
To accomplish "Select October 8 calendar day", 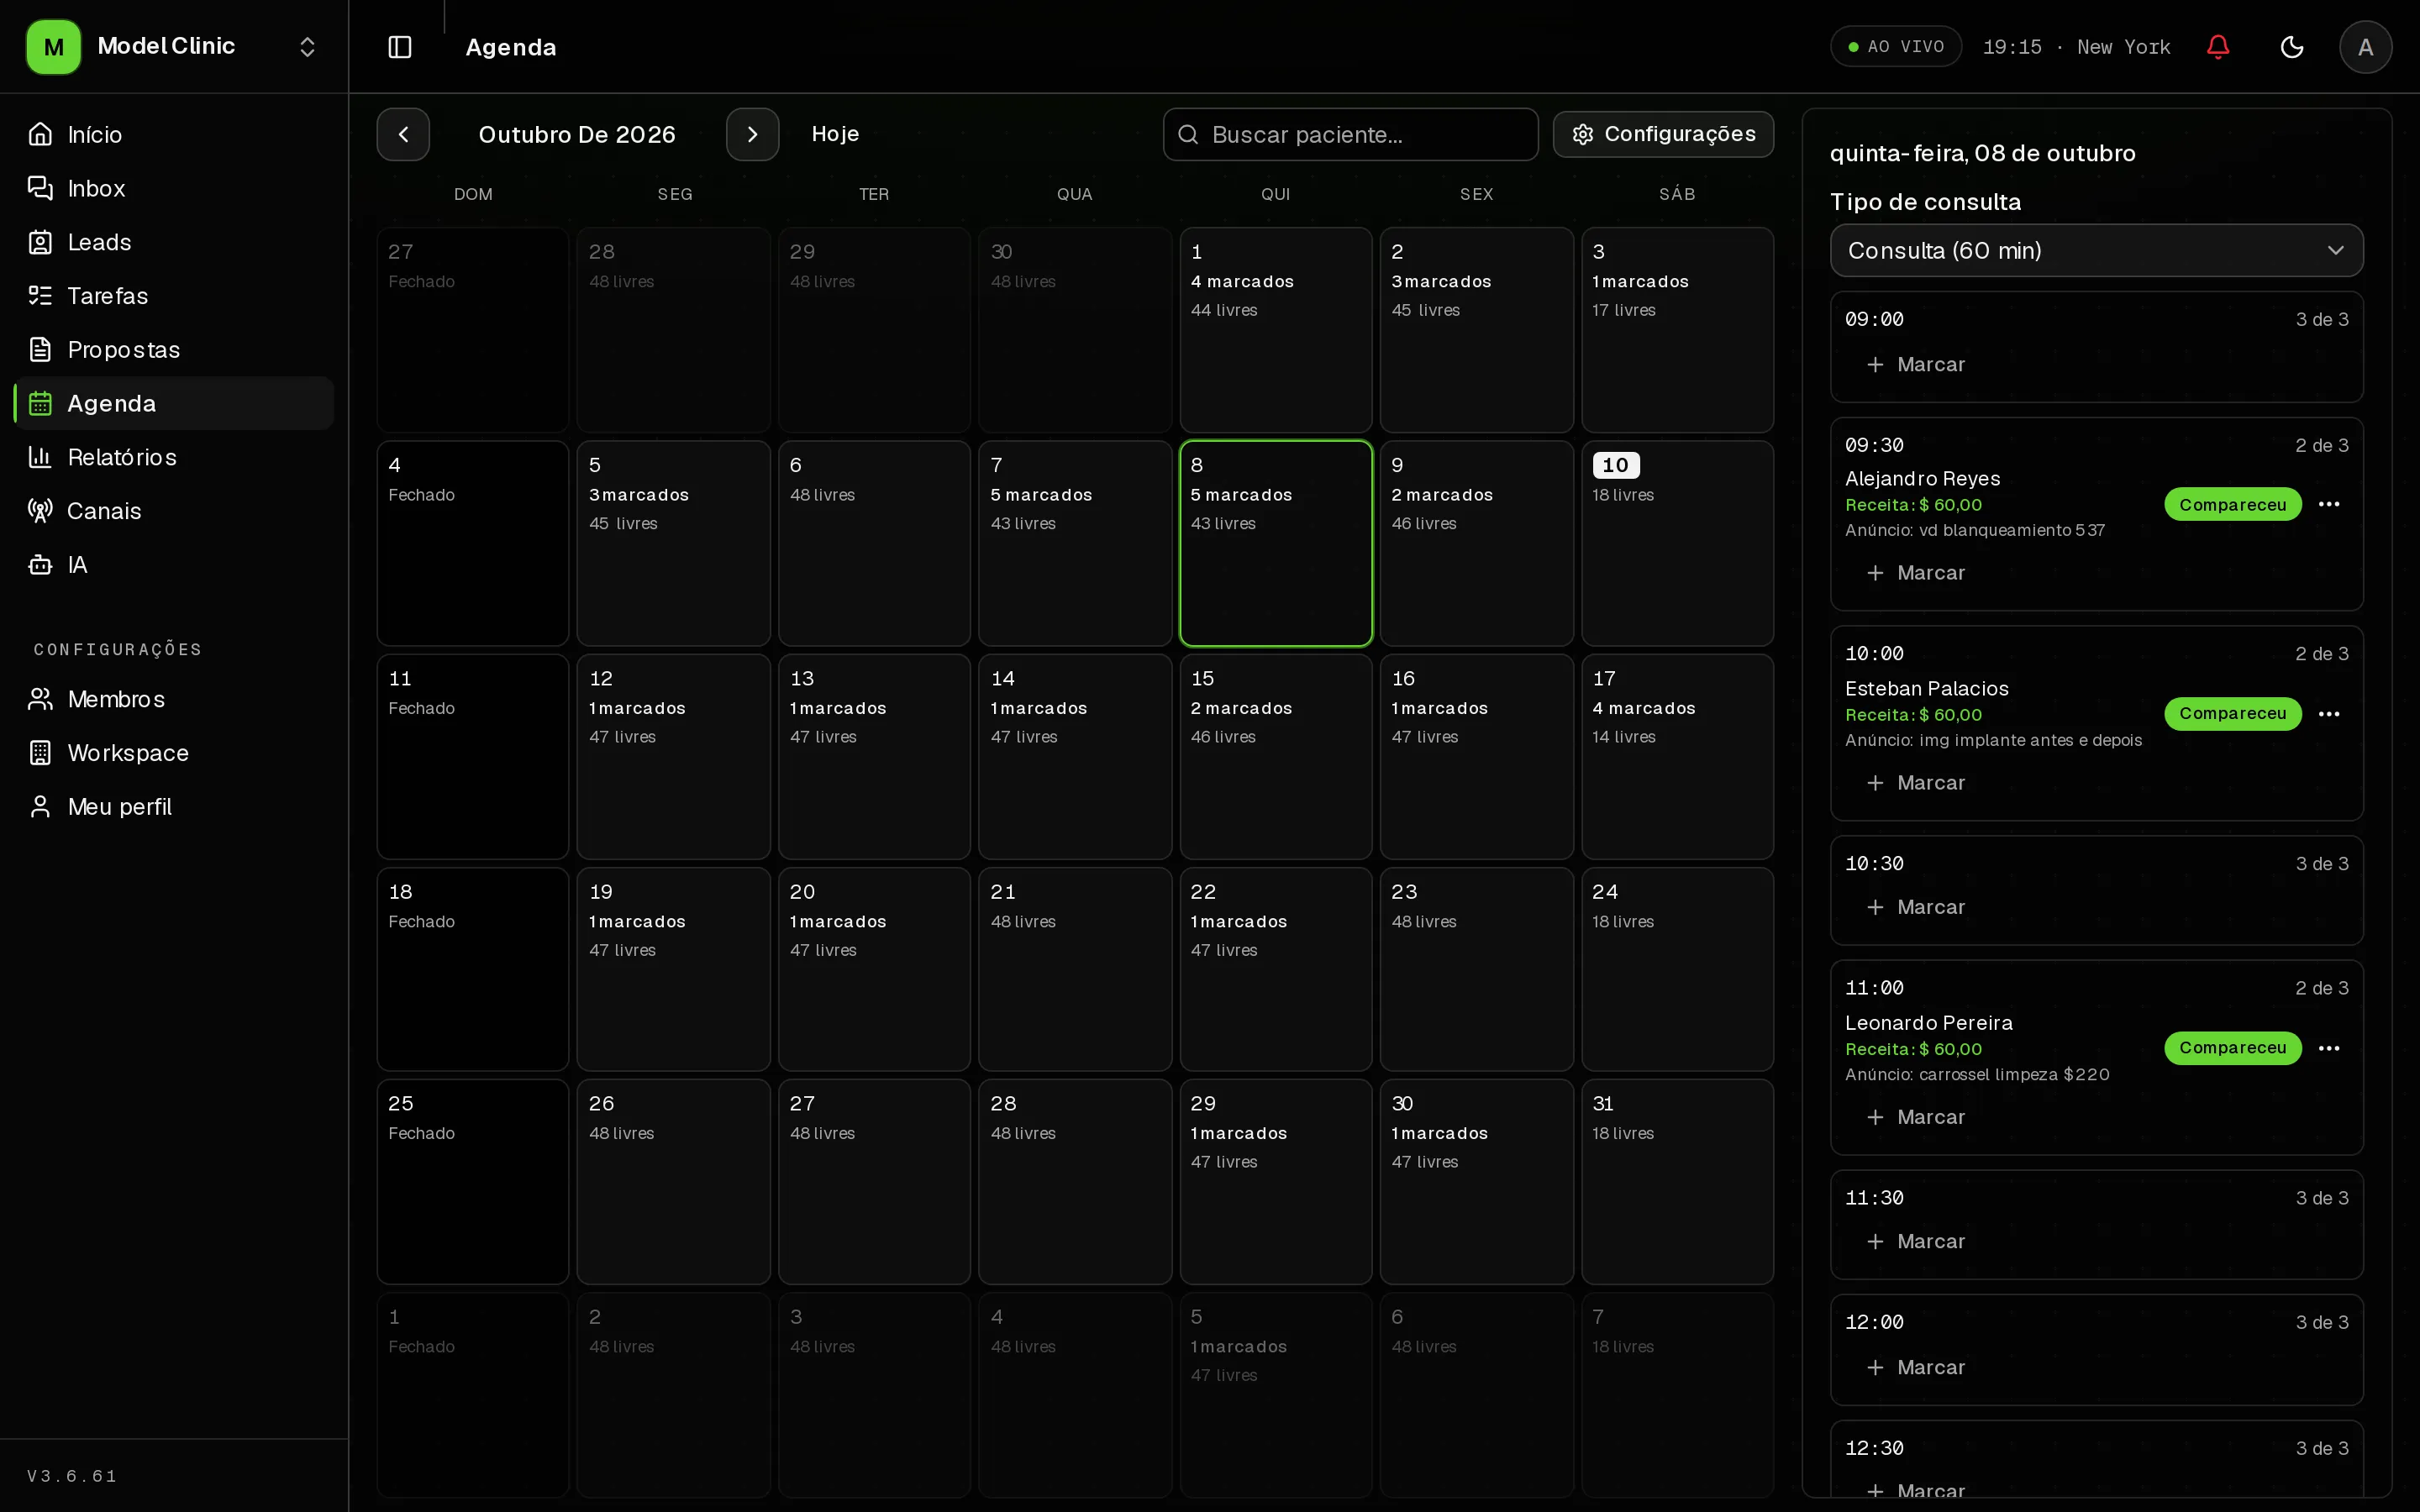I will click(x=1276, y=543).
